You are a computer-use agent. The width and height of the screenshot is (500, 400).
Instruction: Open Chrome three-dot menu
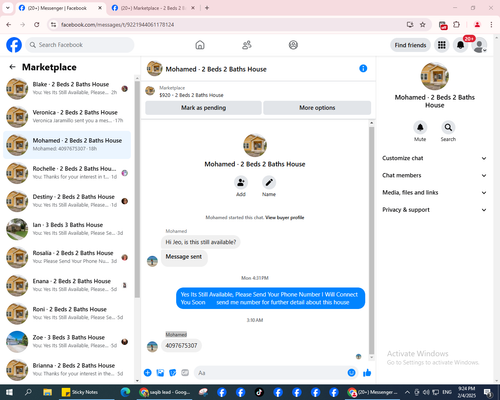491,25
